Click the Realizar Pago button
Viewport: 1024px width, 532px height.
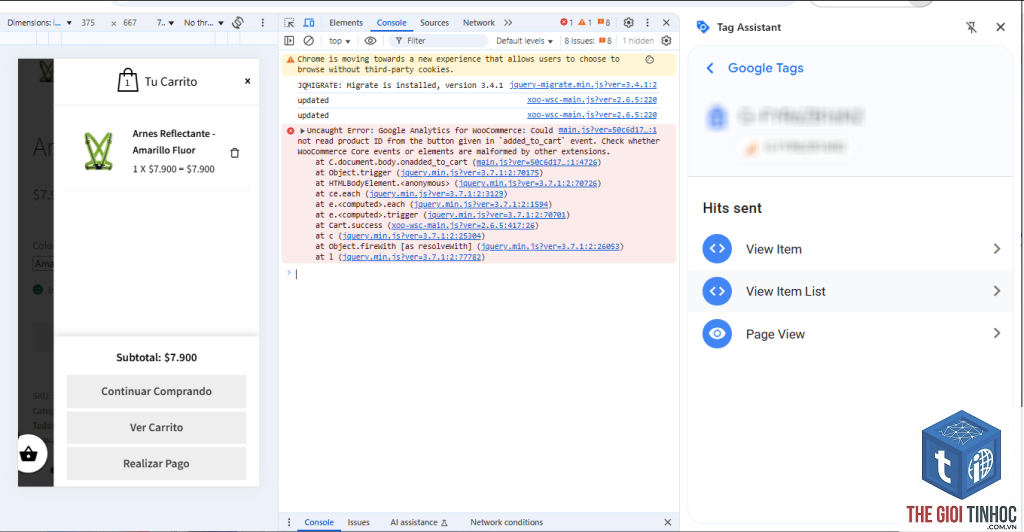tap(156, 463)
